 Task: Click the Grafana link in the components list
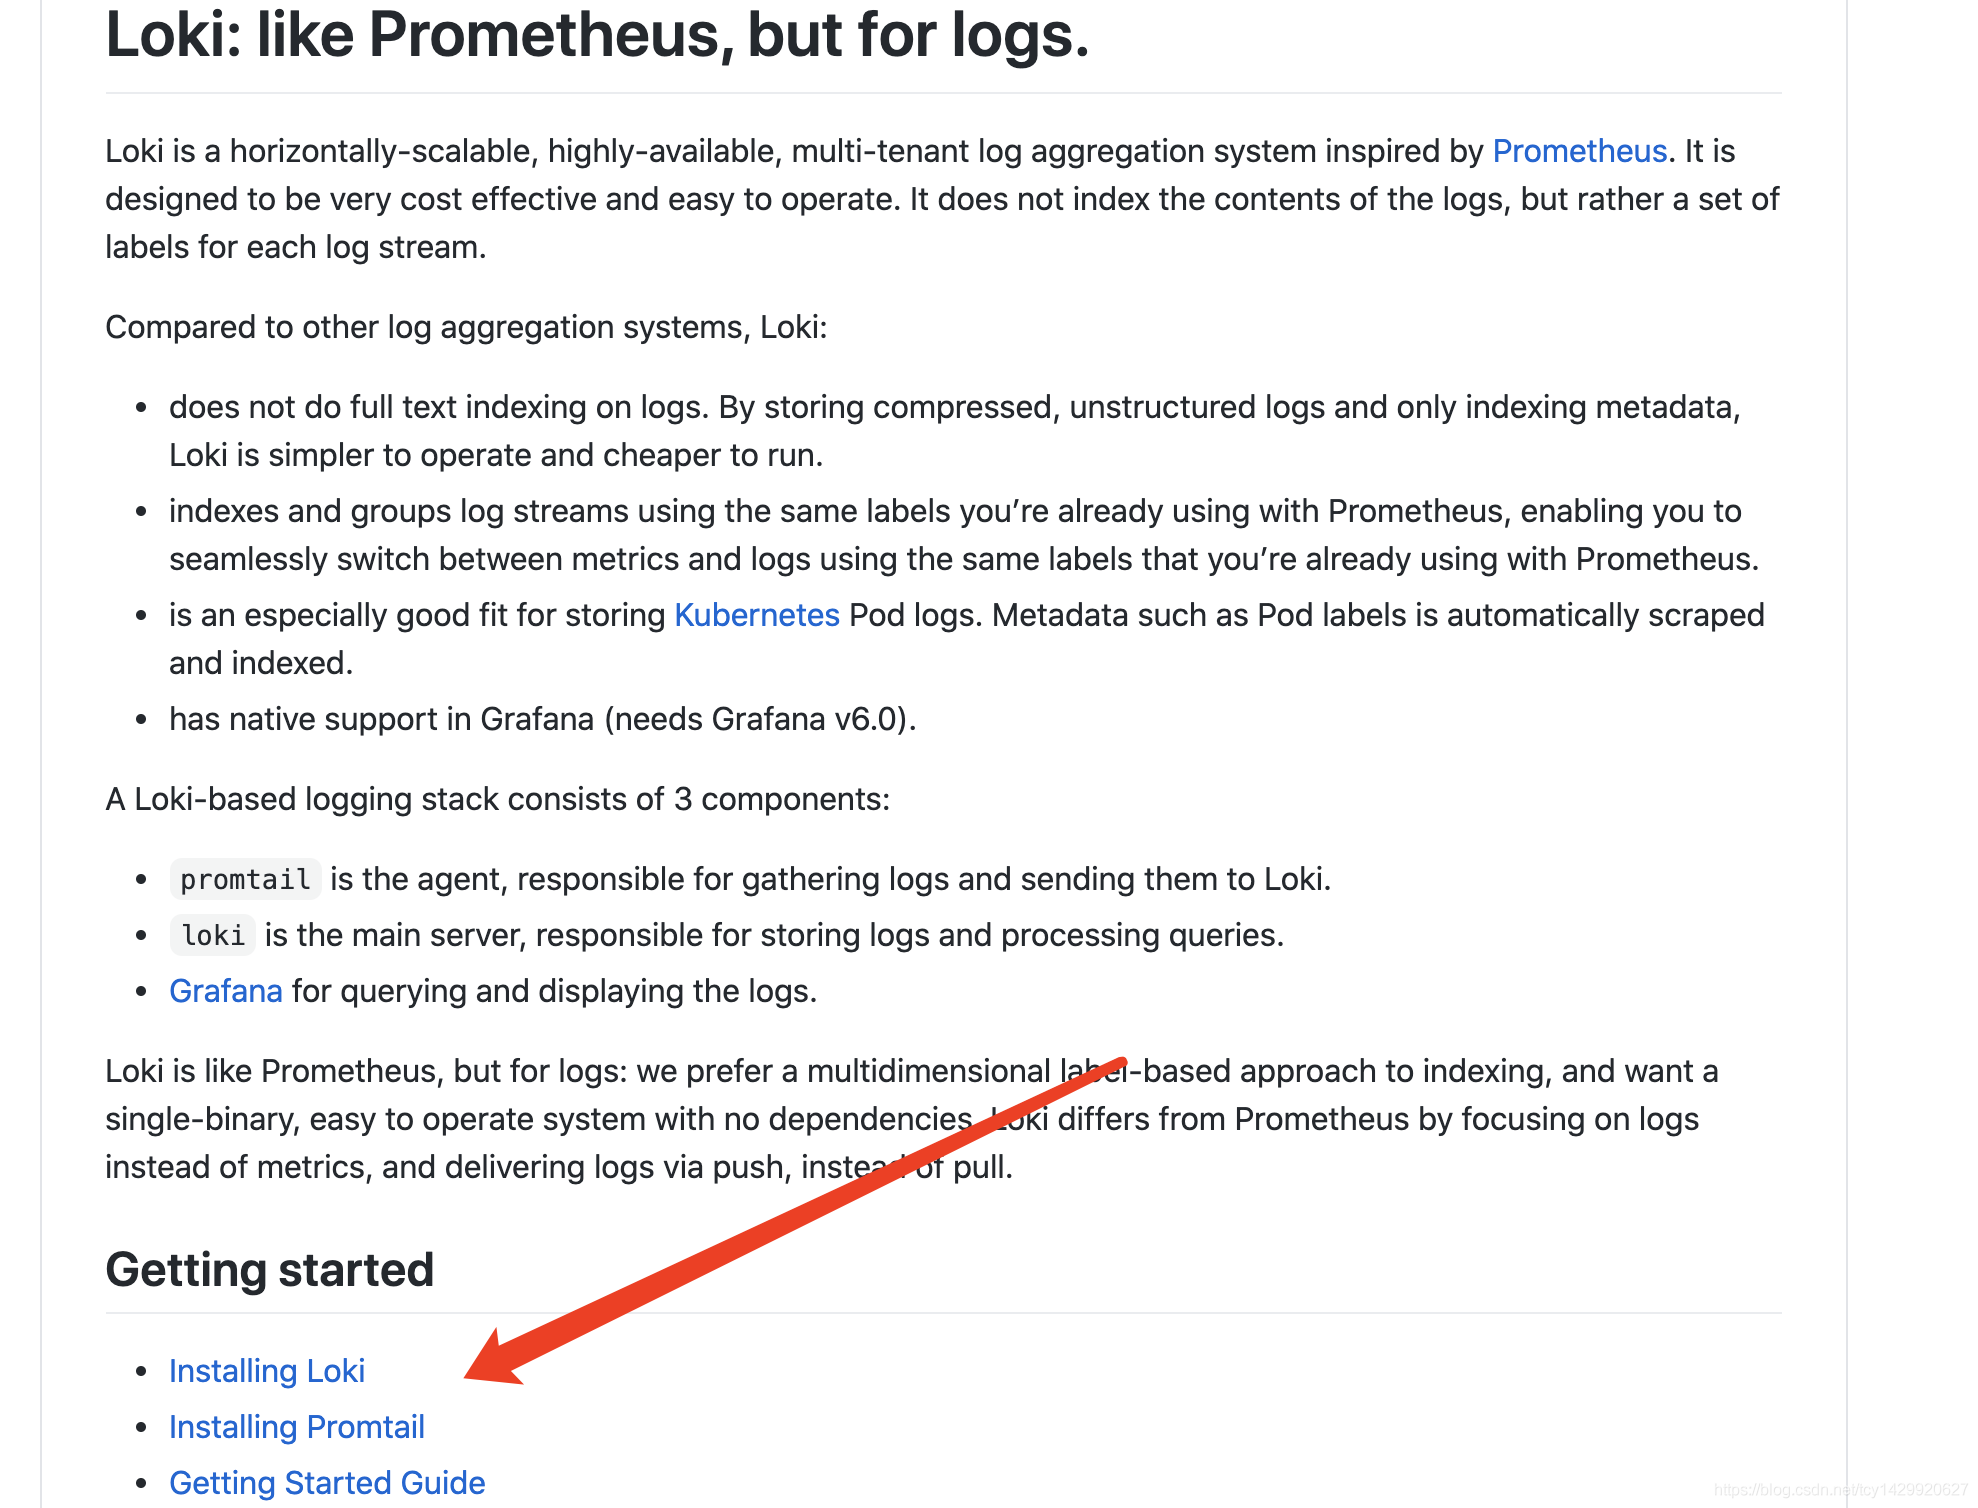click(225, 991)
